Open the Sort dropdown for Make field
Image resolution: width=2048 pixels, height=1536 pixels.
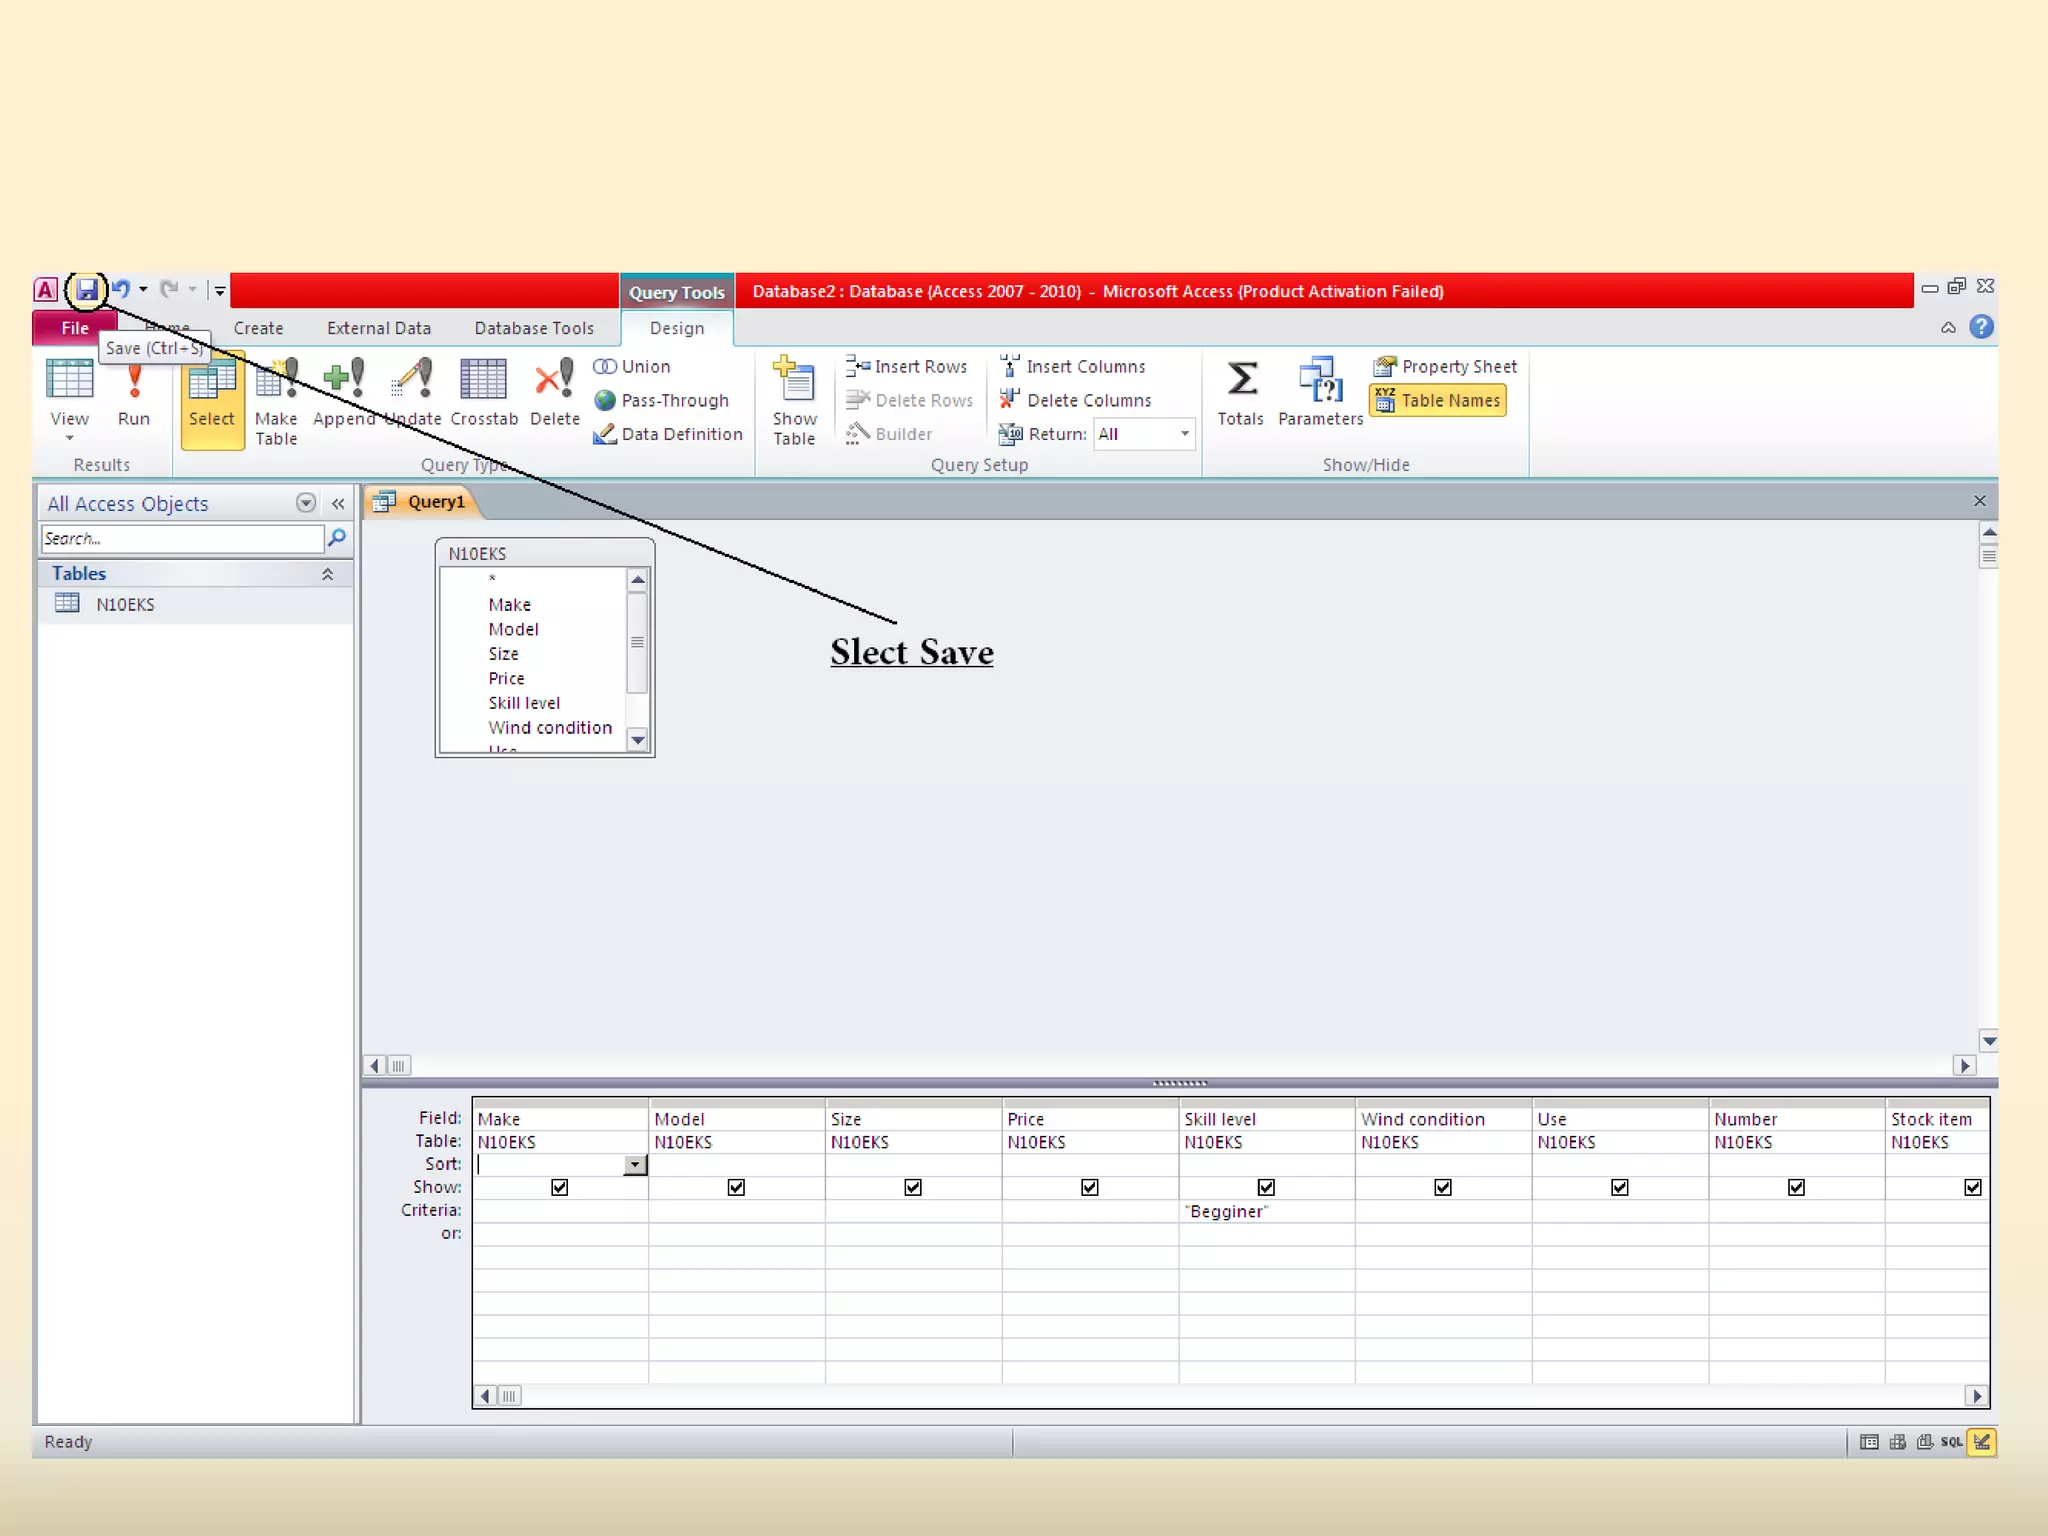pos(635,1165)
